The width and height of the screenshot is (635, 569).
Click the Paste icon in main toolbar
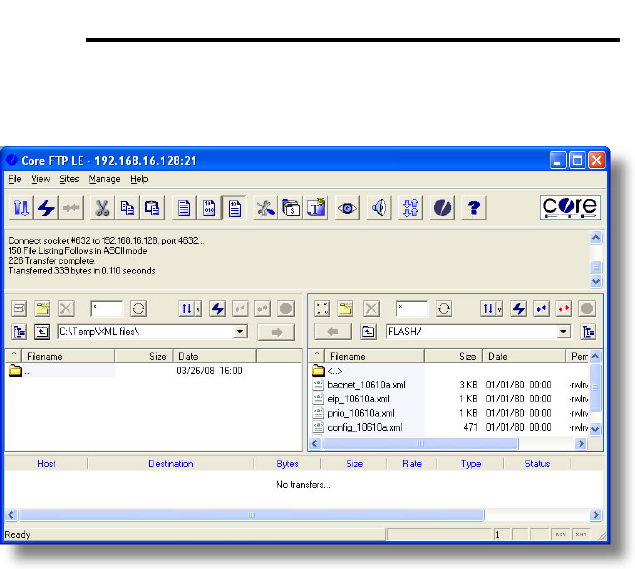[x=152, y=208]
